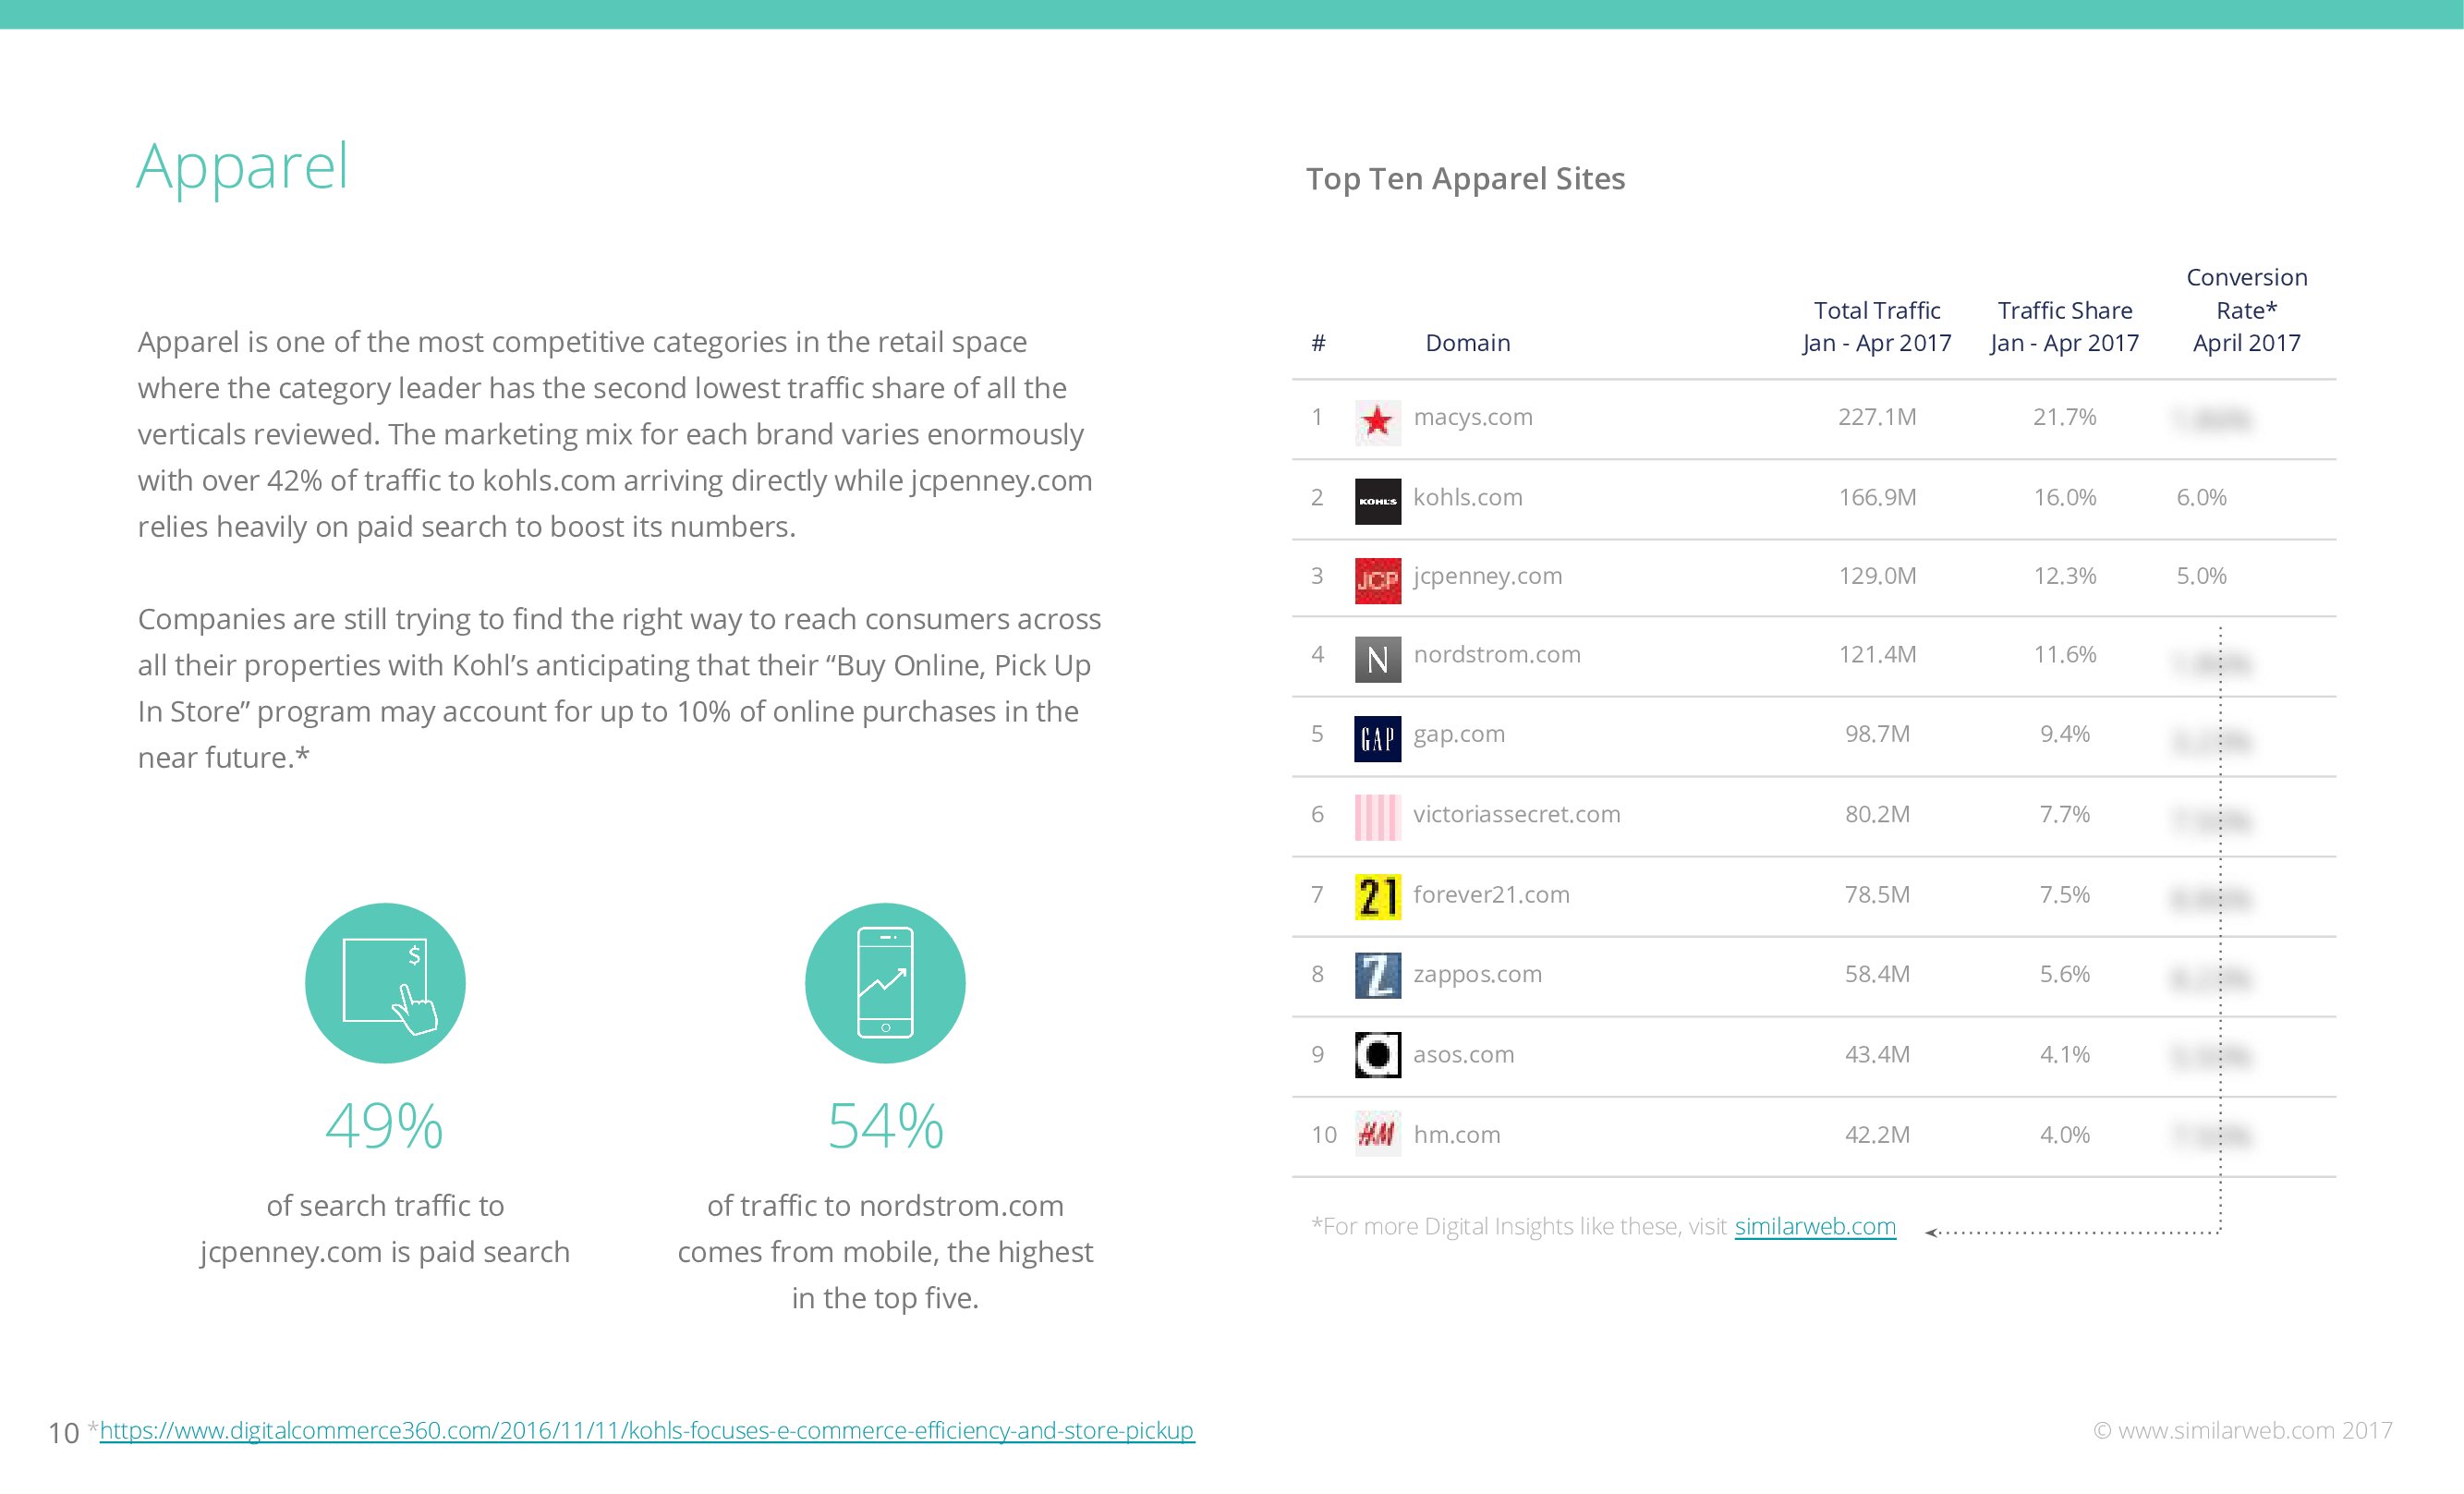2464x1494 pixels.
Task: Click the H&M red logo icon
Action: click(1377, 1133)
